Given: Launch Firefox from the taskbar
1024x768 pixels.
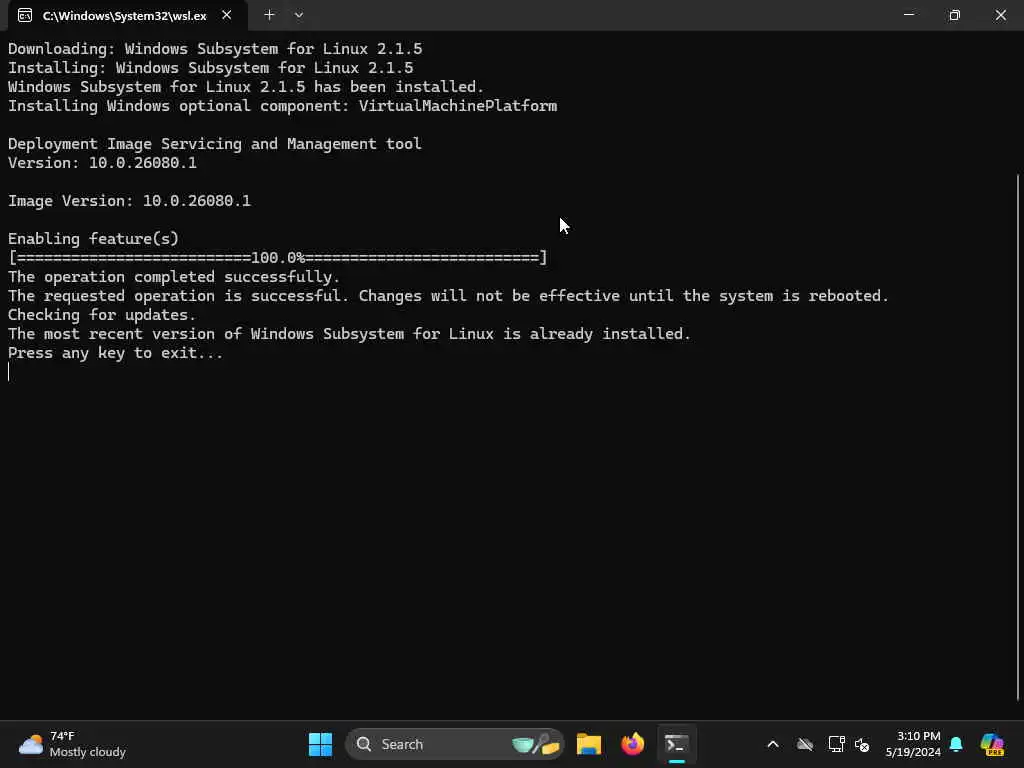Looking at the screenshot, I should 632,744.
